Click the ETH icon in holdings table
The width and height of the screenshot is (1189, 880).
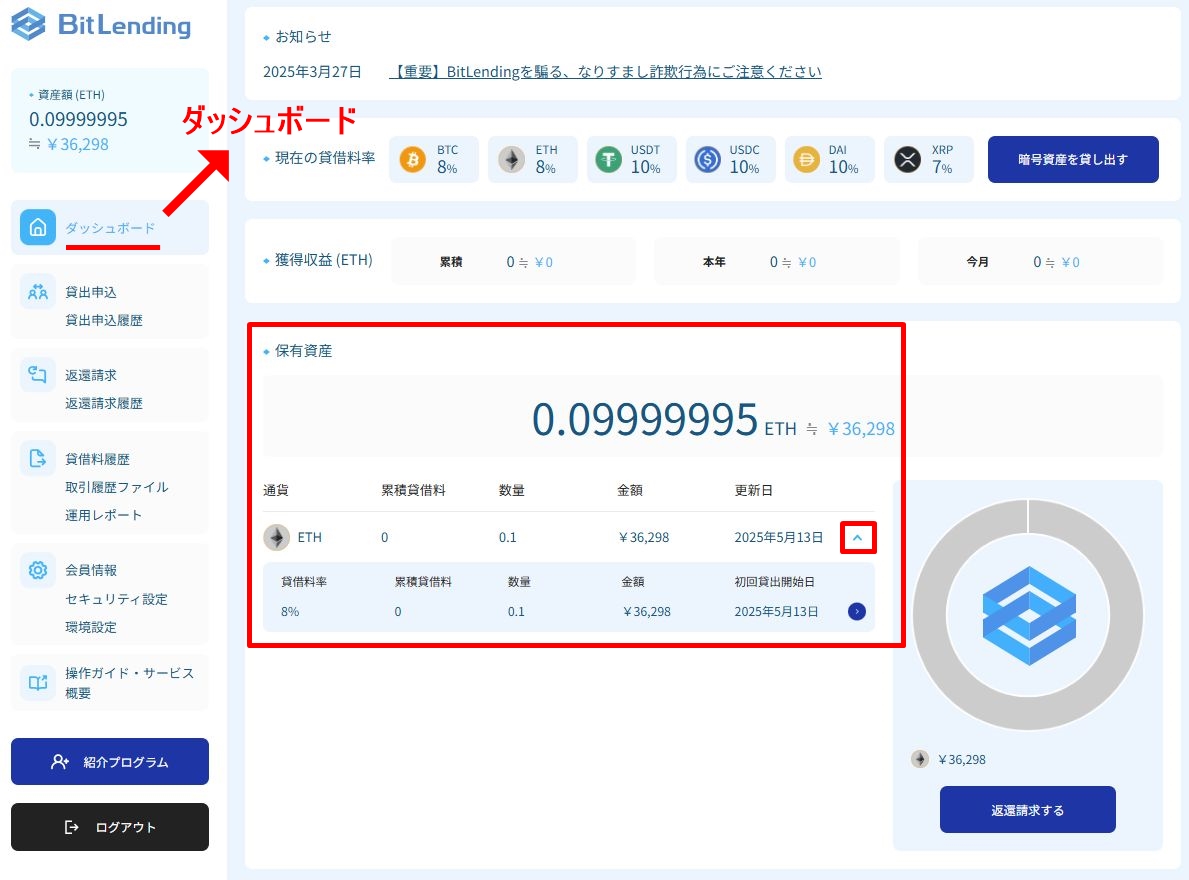click(277, 537)
